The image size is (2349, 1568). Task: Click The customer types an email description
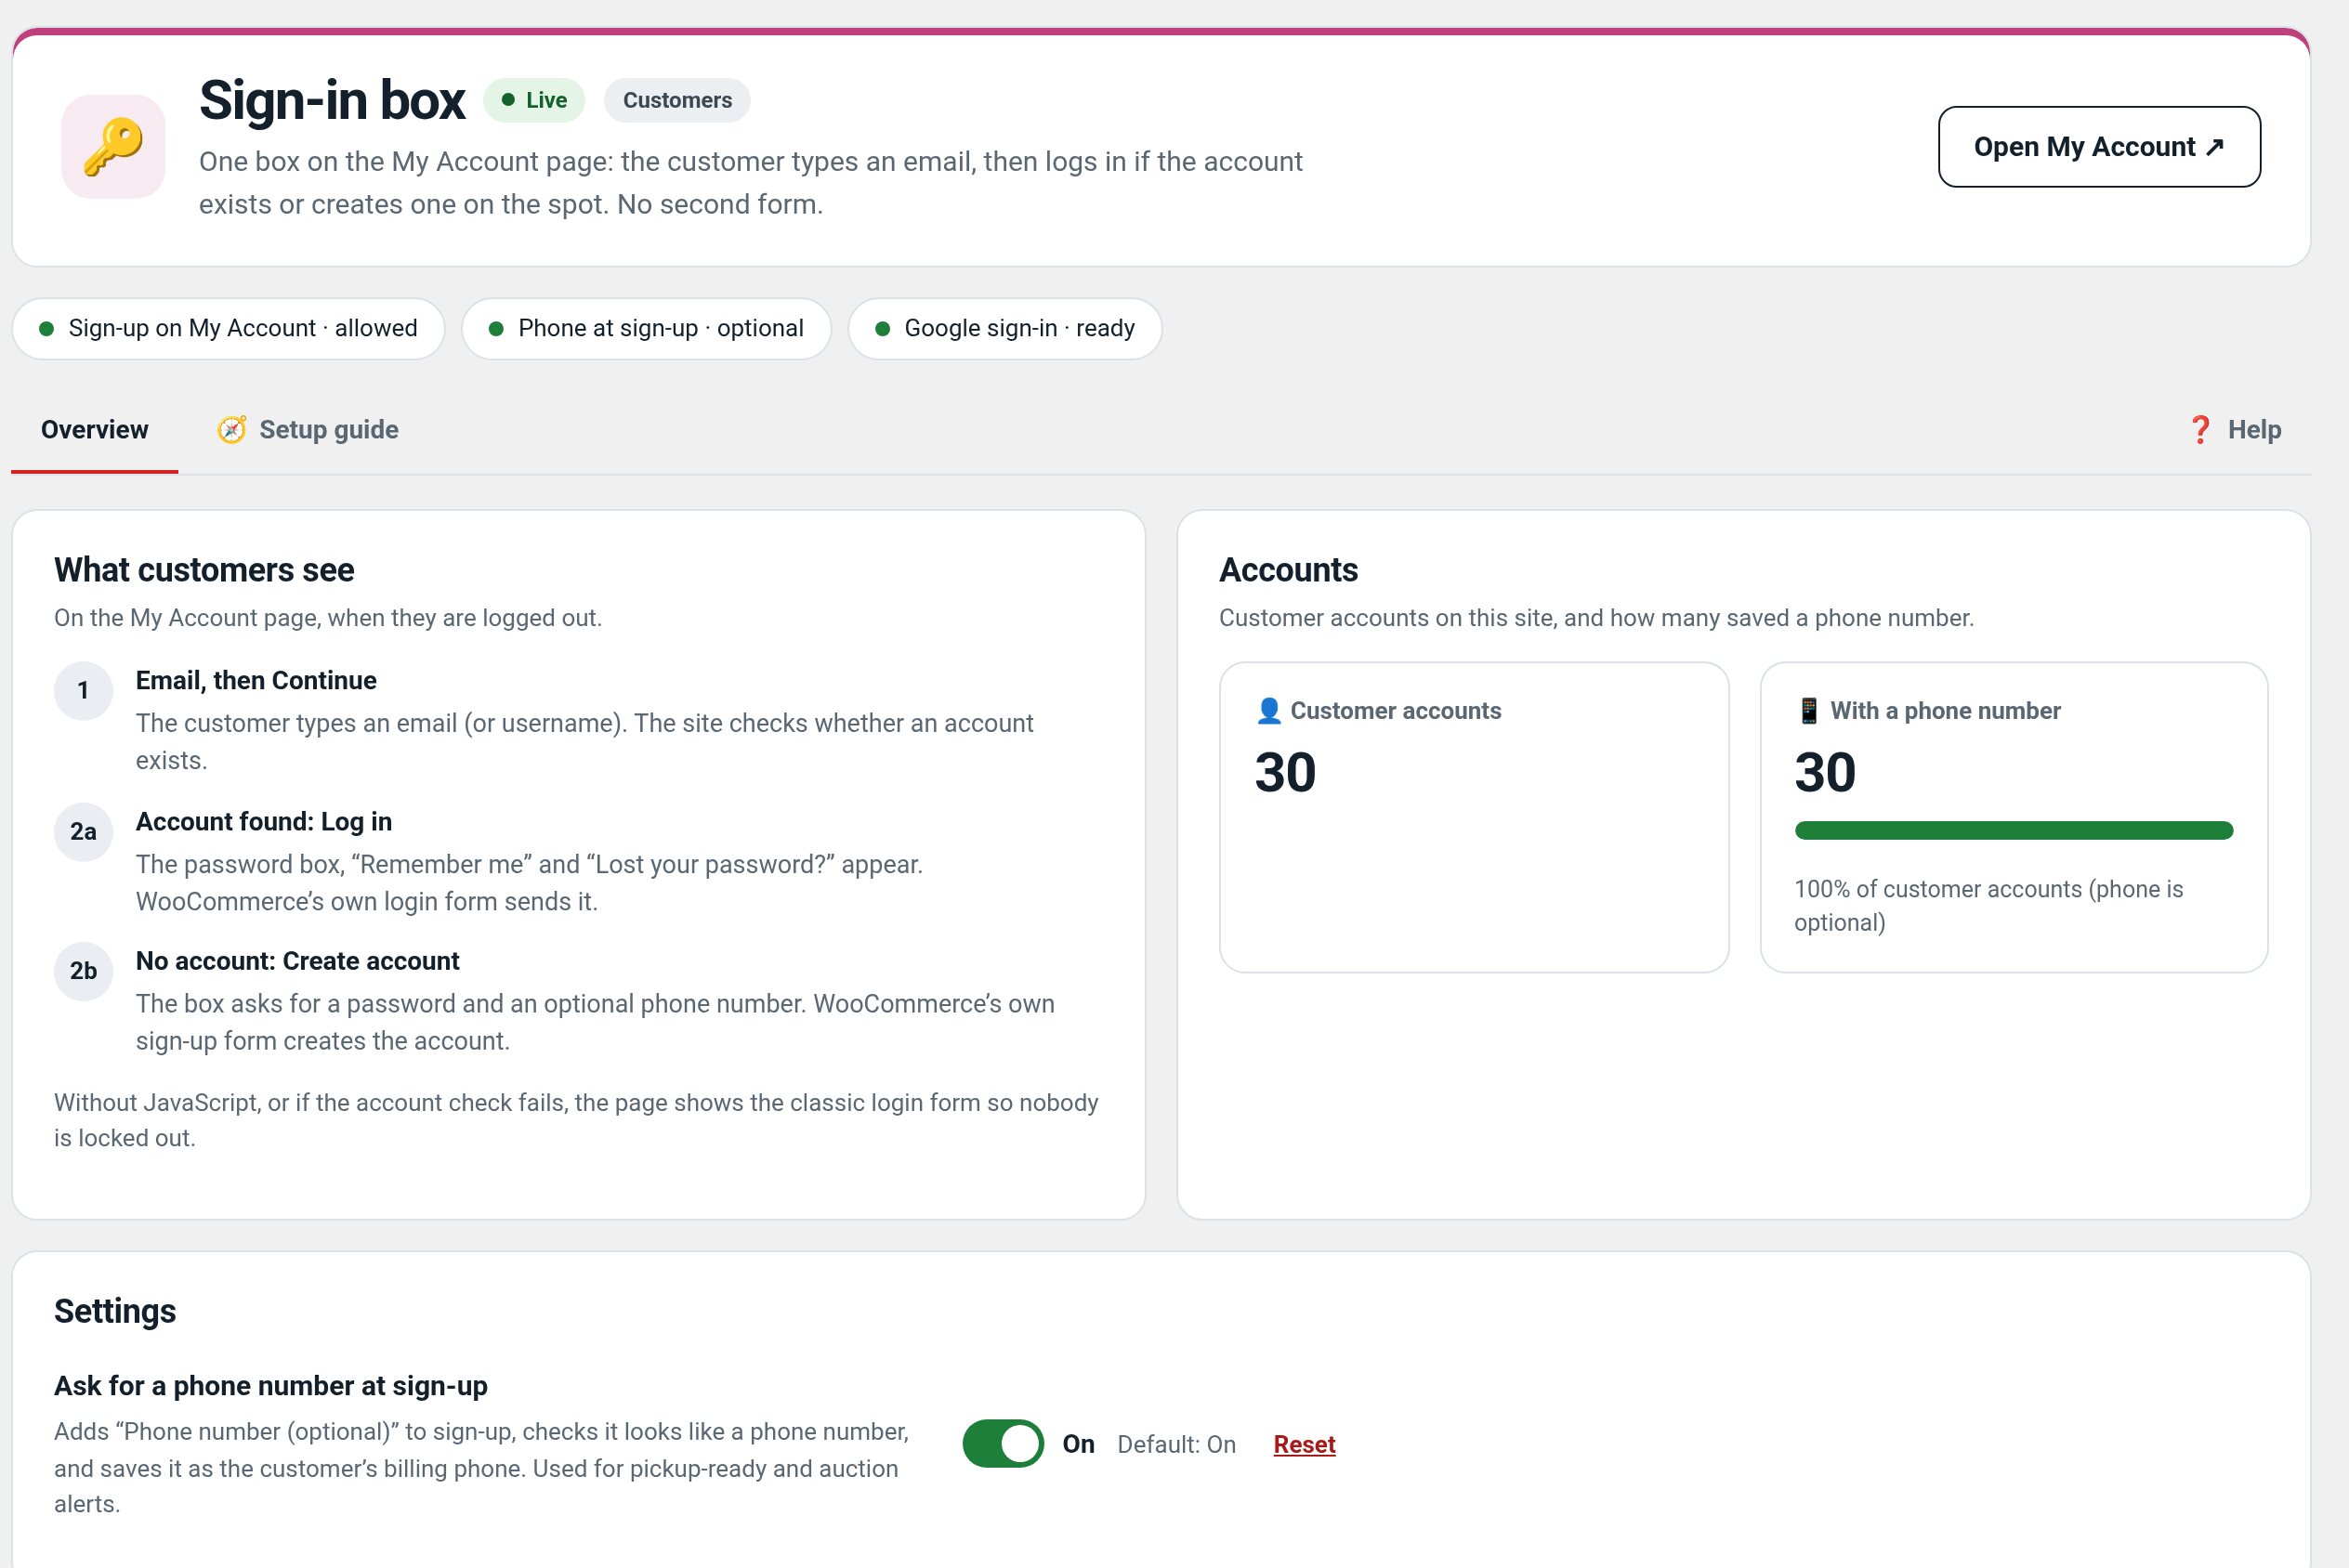click(x=585, y=742)
